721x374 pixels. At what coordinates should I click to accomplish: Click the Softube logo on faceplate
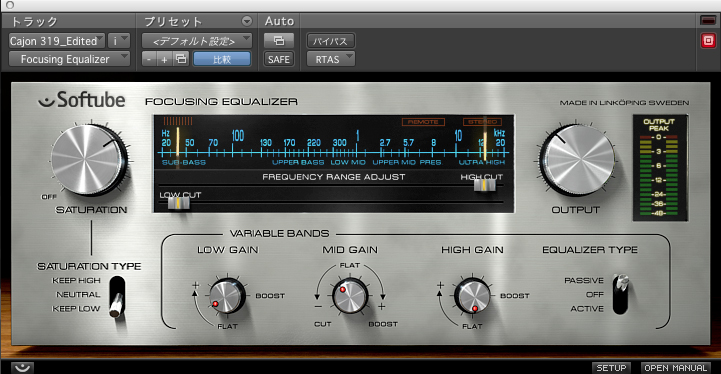coord(81,100)
